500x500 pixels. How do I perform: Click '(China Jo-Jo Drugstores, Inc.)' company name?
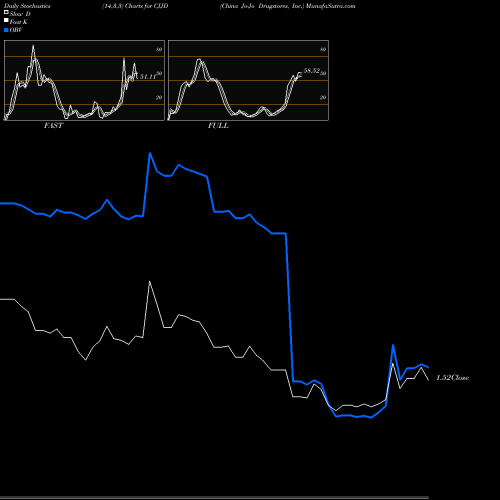(x=262, y=6)
